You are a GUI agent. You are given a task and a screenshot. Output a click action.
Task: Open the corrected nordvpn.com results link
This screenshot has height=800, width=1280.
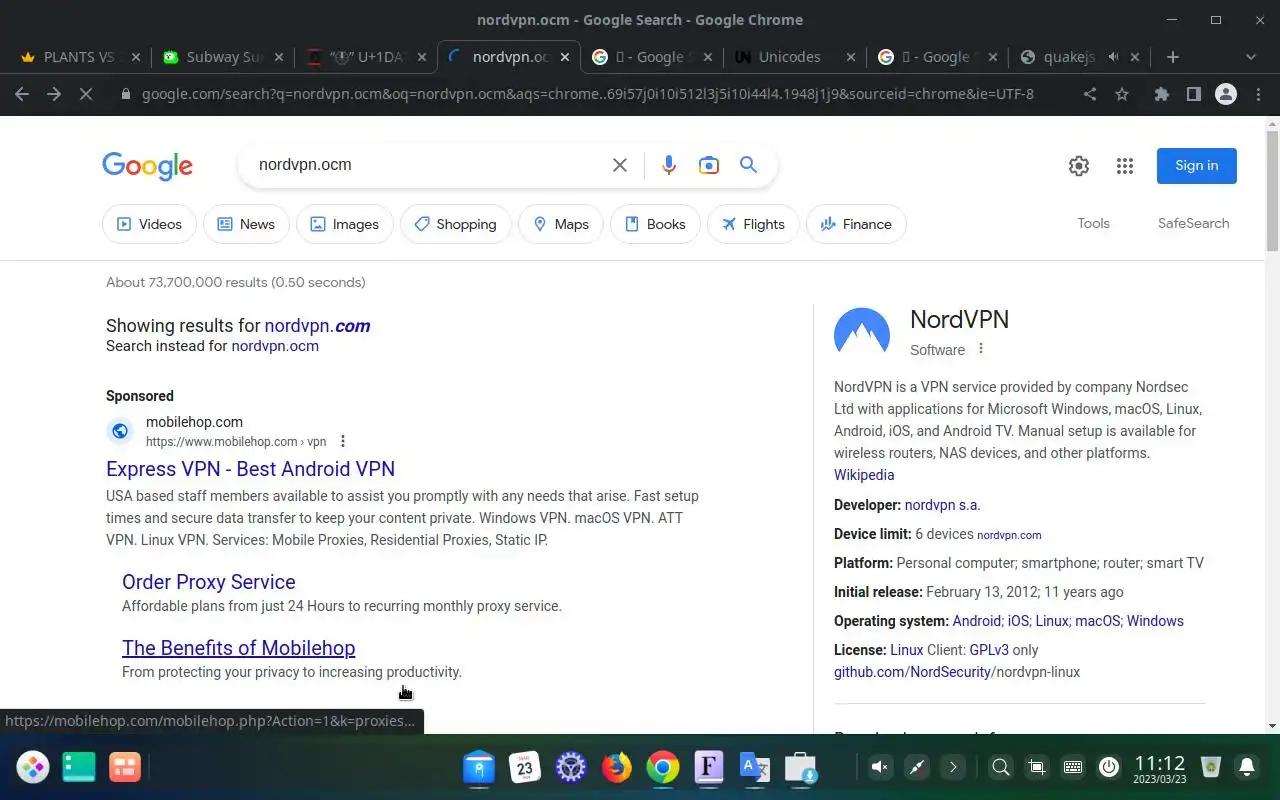317,326
